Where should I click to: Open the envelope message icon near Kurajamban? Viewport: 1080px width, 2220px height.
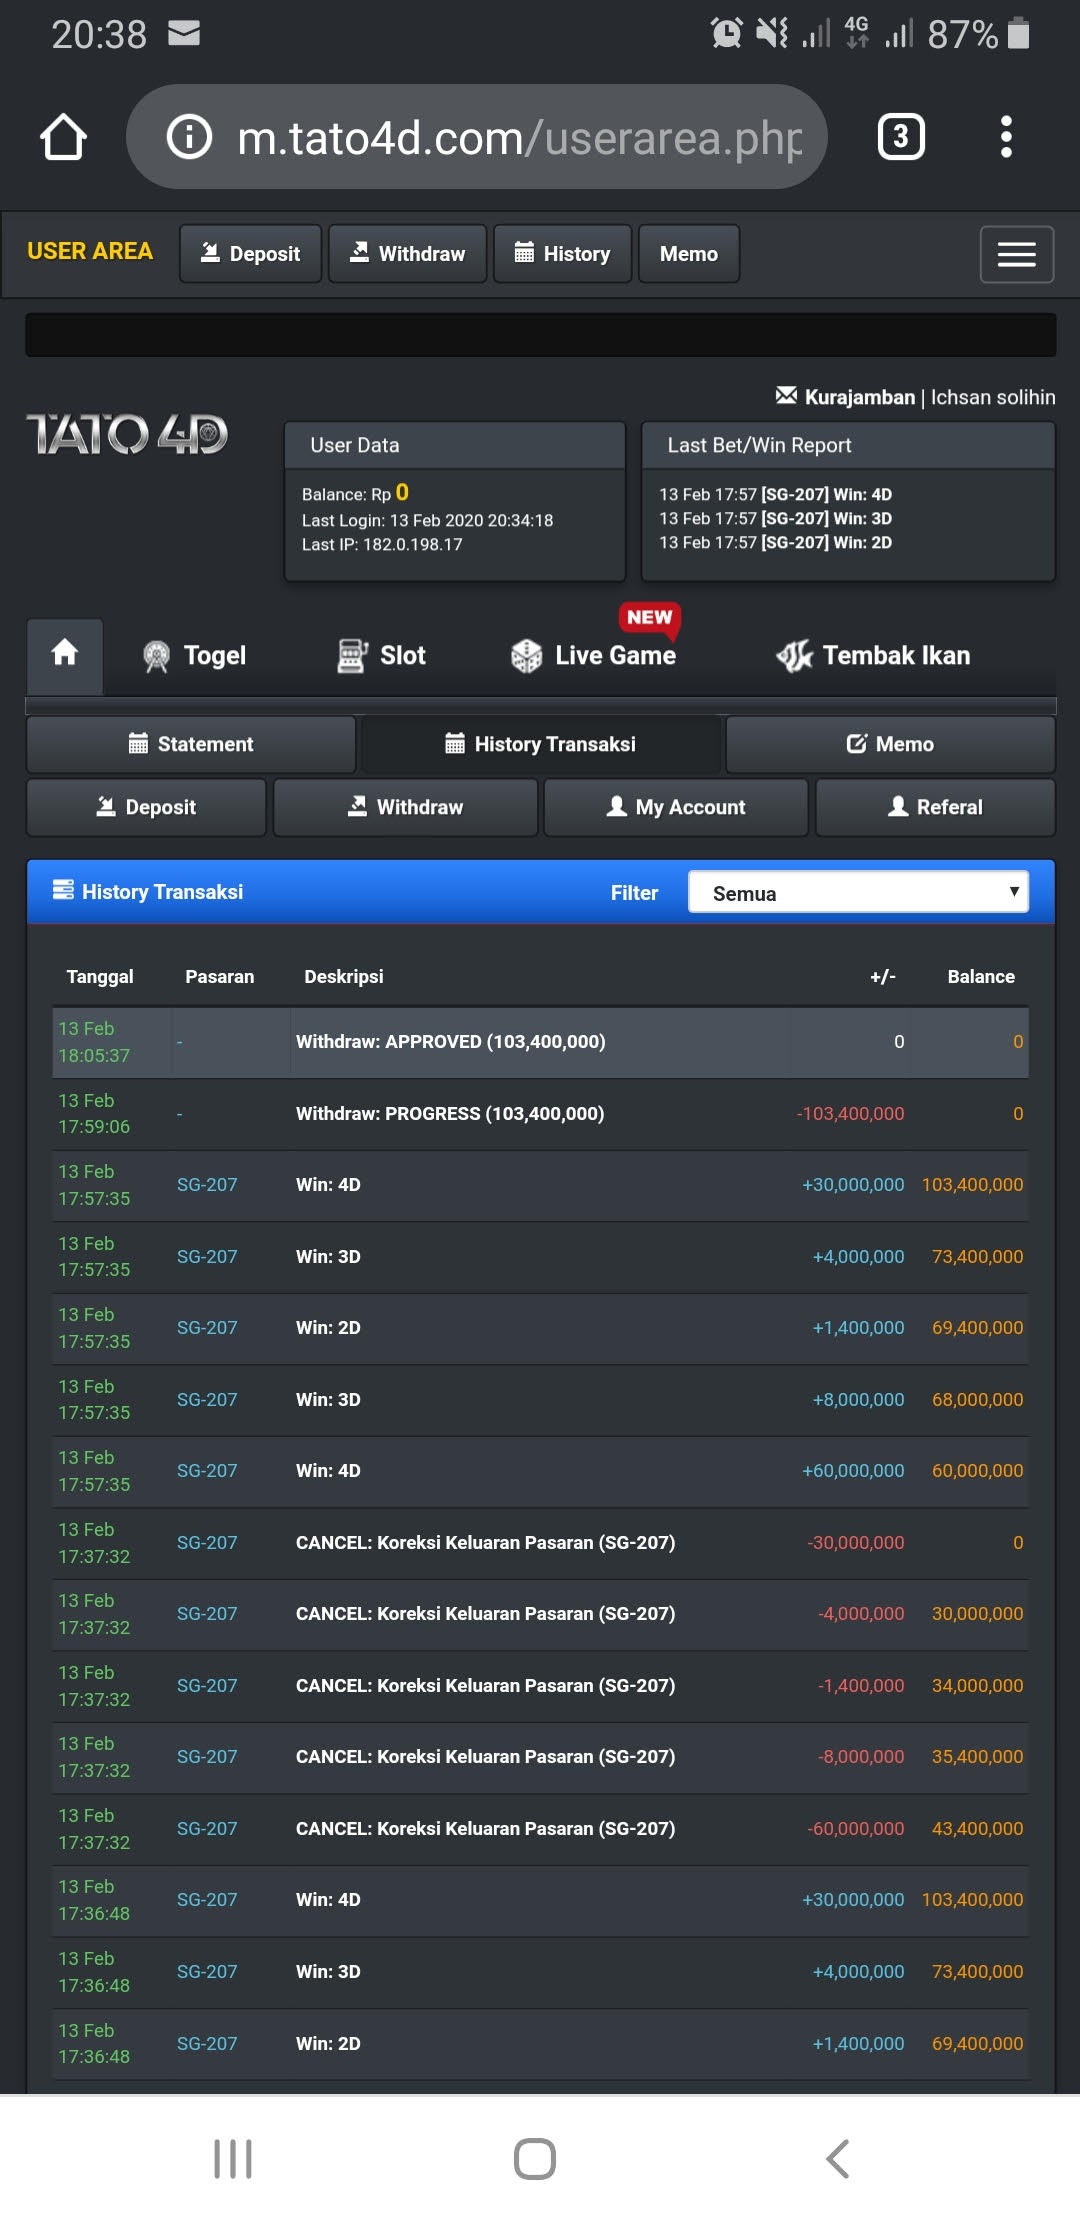click(x=786, y=396)
